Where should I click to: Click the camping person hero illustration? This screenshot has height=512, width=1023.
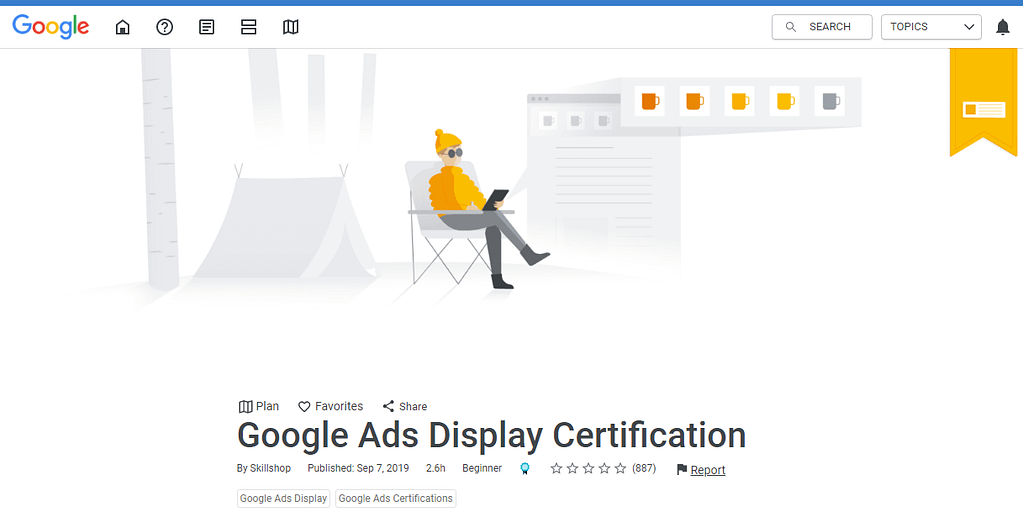coord(478,209)
